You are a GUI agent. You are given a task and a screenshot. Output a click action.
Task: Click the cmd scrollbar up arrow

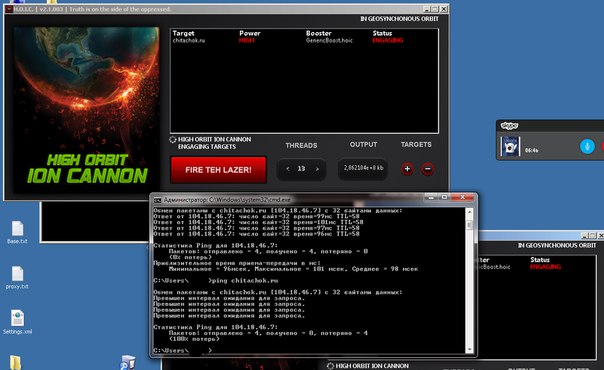469,212
